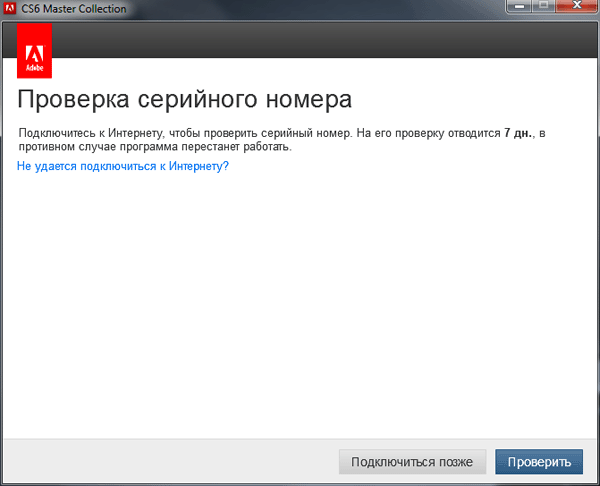The image size is (600, 486).
Task: Click the bold "7 дн." text
Action: coord(518,133)
